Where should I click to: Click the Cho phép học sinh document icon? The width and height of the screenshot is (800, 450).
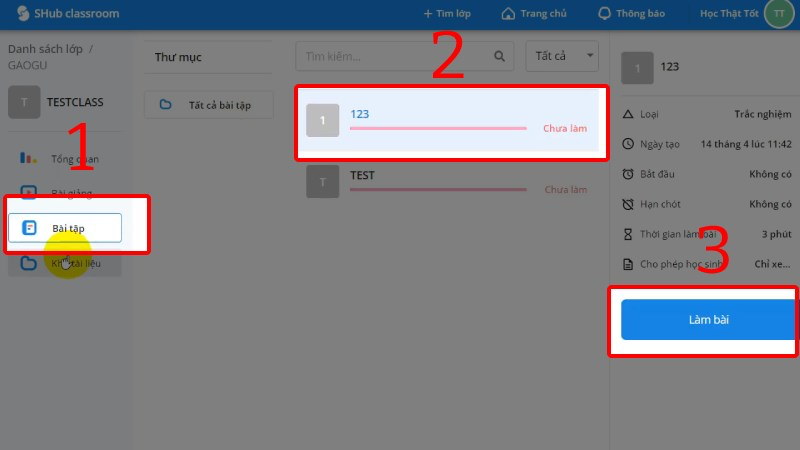628,264
